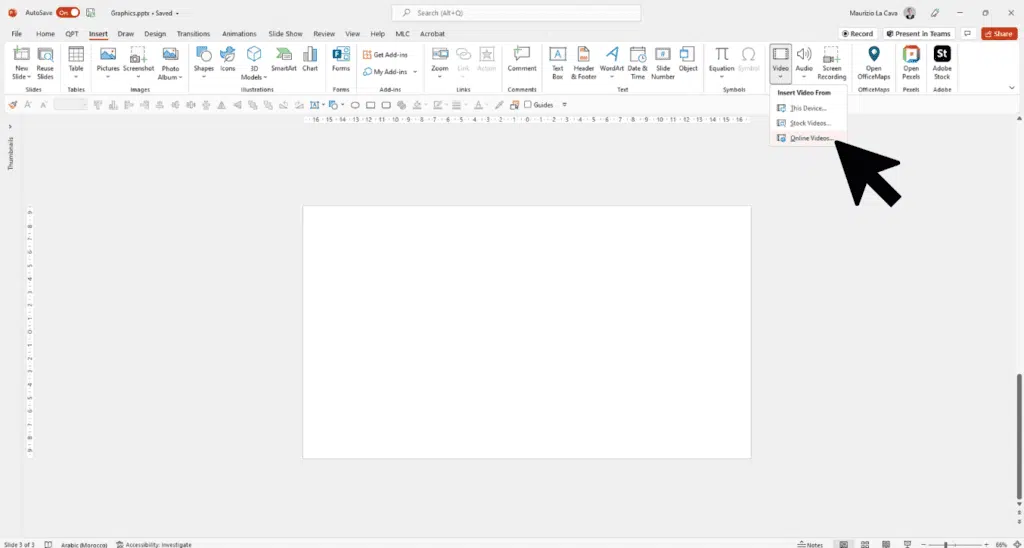
Task: Toggle the AutoSave switch
Action: [68, 13]
